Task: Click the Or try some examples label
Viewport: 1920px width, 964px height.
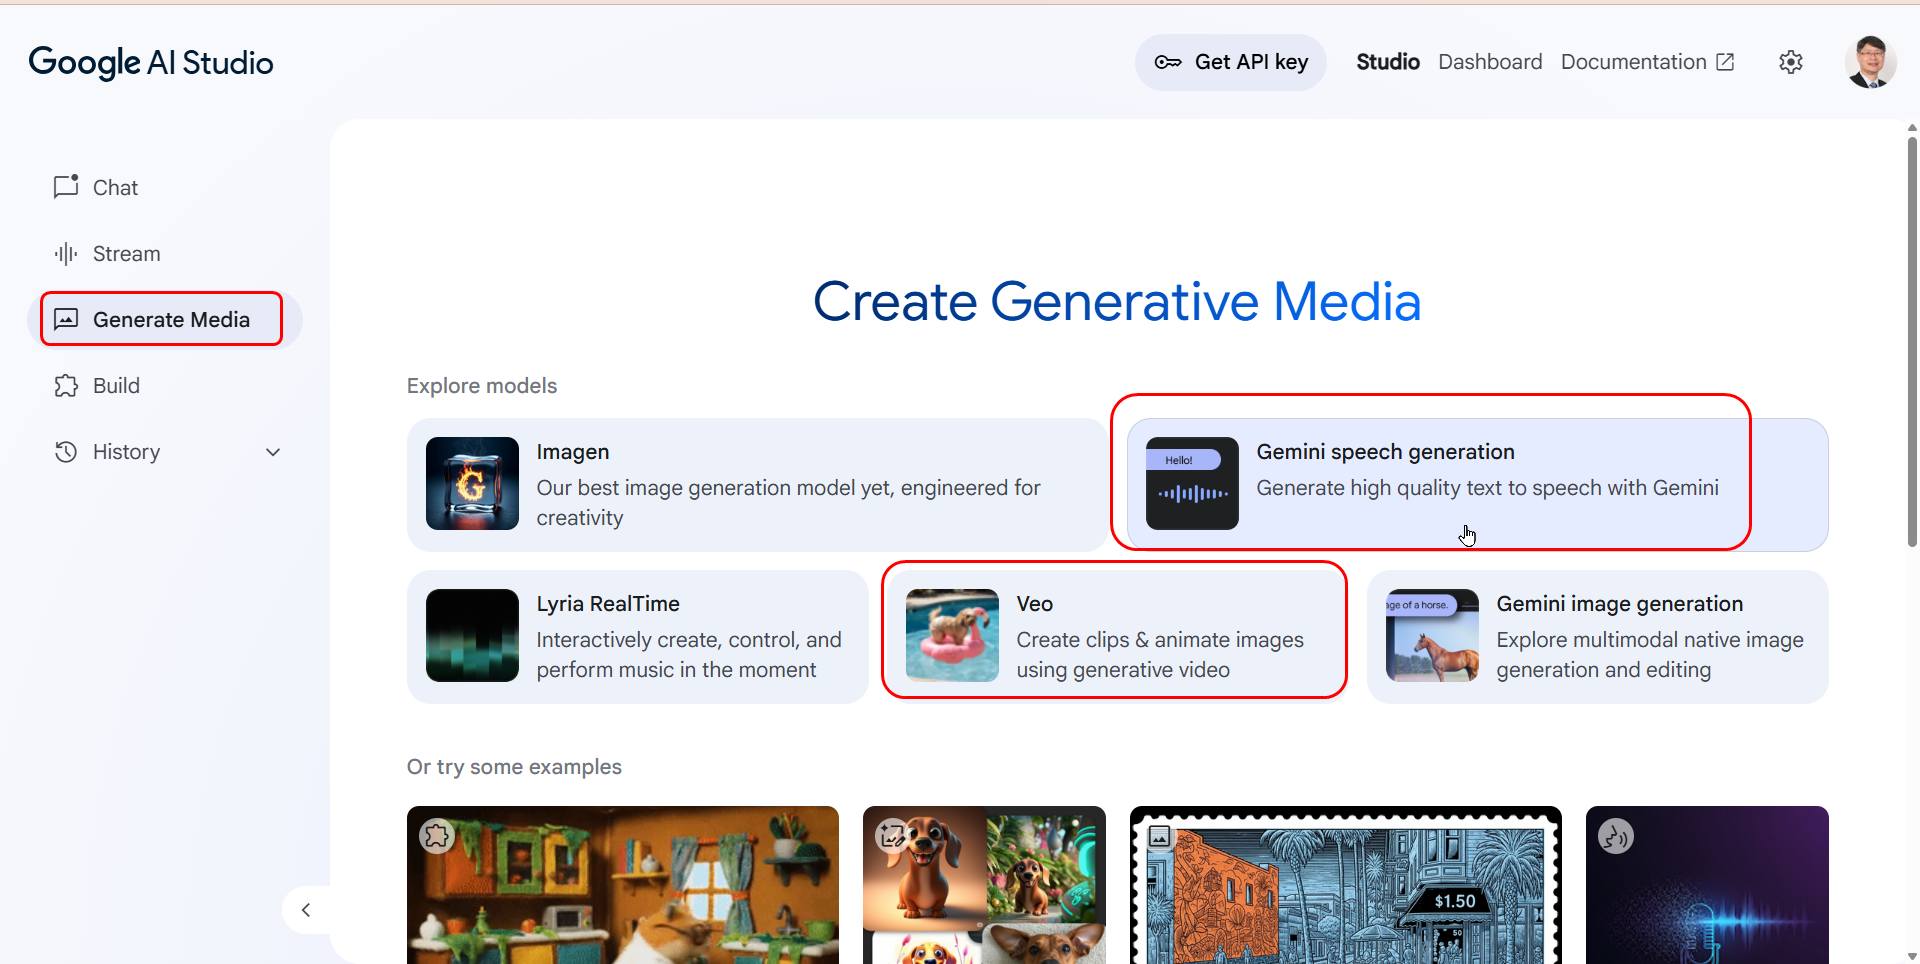Action: pyautogui.click(x=514, y=767)
